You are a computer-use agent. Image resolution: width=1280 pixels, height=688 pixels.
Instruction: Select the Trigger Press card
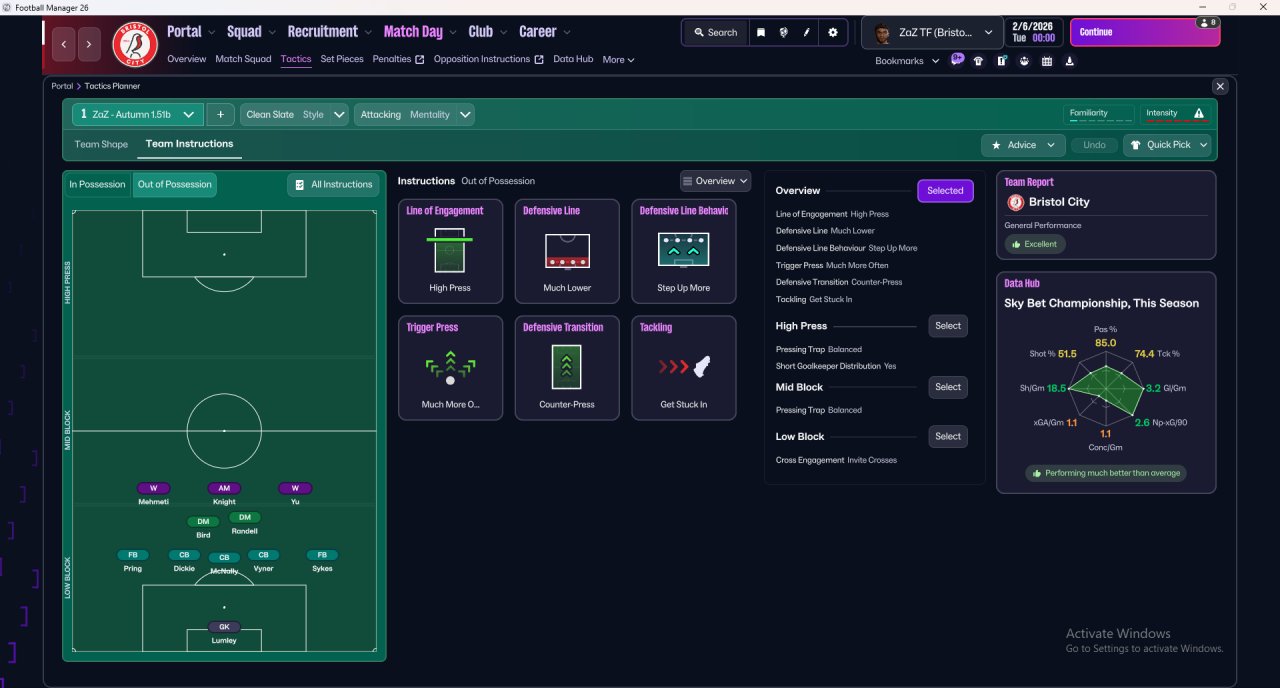pyautogui.click(x=450, y=368)
